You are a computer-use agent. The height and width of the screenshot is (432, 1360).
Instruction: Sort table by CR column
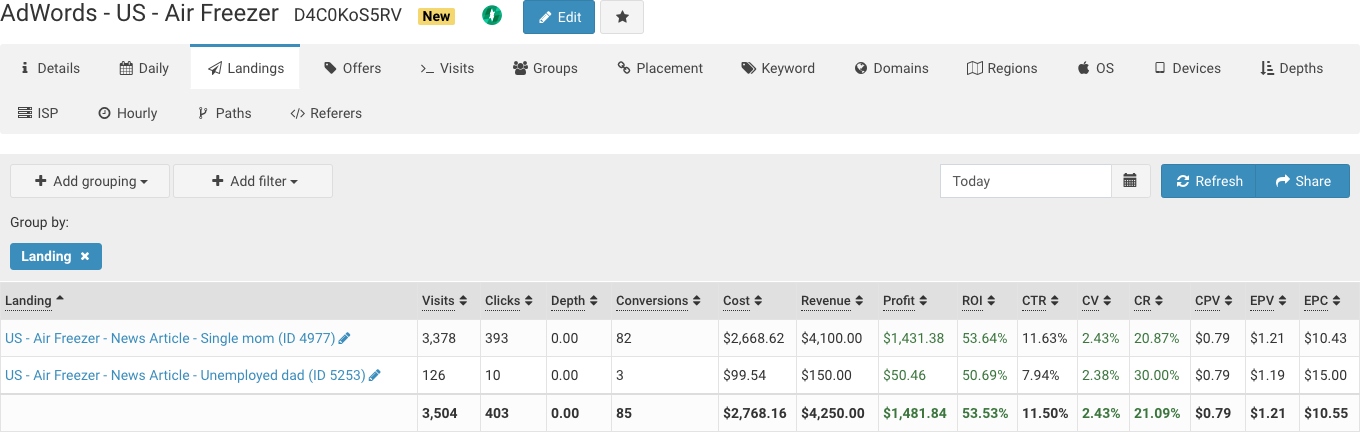[1148, 300]
